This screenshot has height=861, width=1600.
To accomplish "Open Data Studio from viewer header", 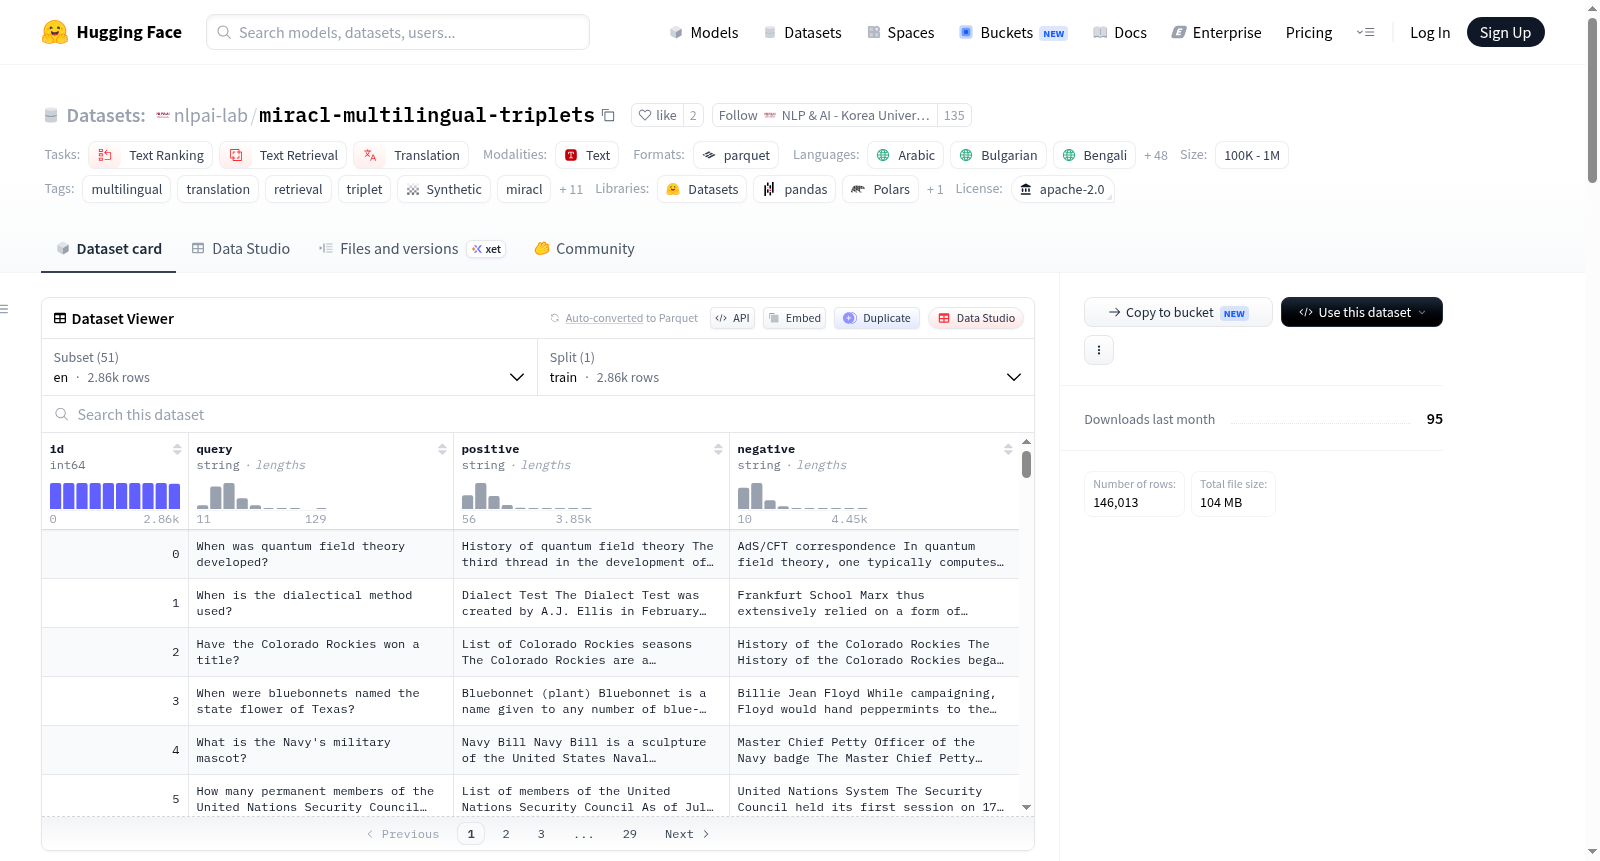I will pyautogui.click(x=976, y=318).
